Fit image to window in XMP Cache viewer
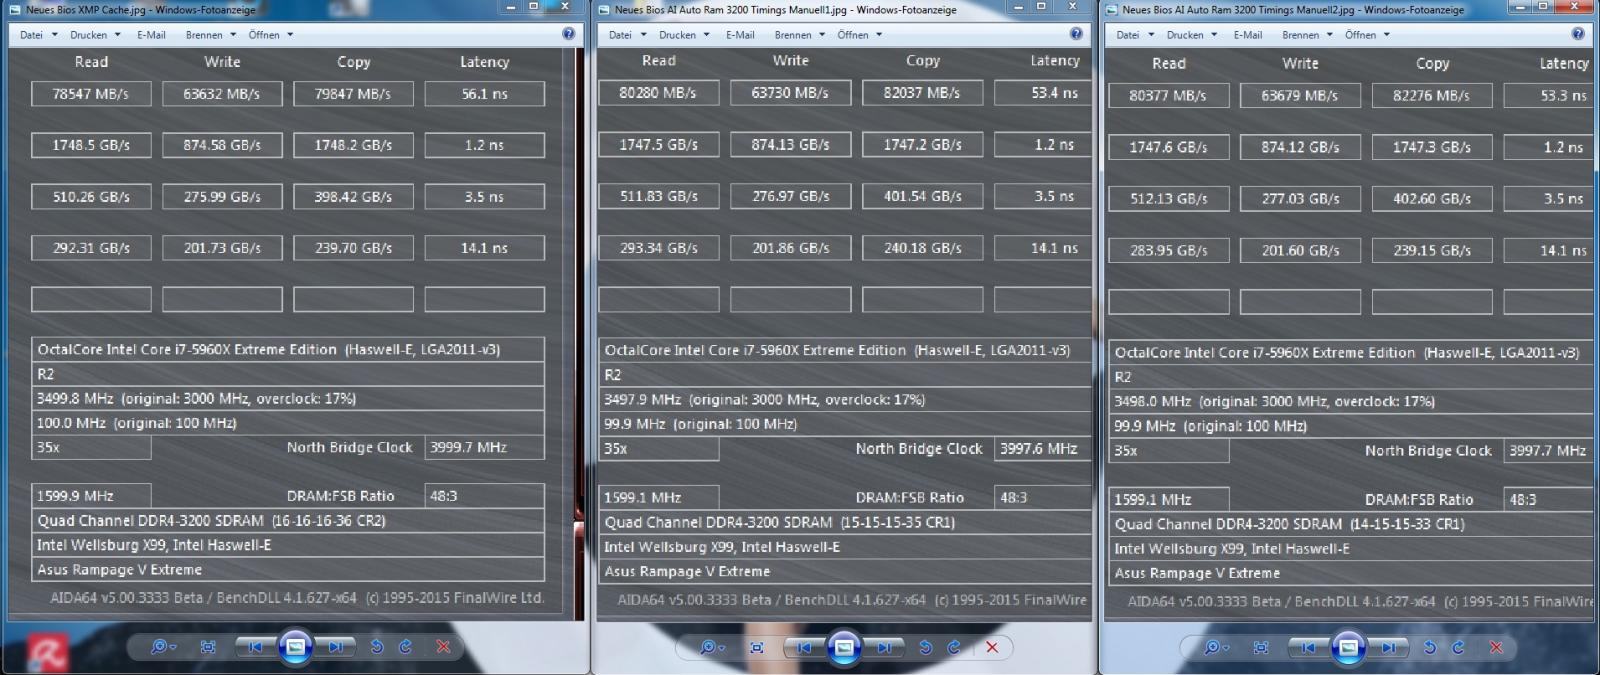The width and height of the screenshot is (1600, 675). (208, 647)
